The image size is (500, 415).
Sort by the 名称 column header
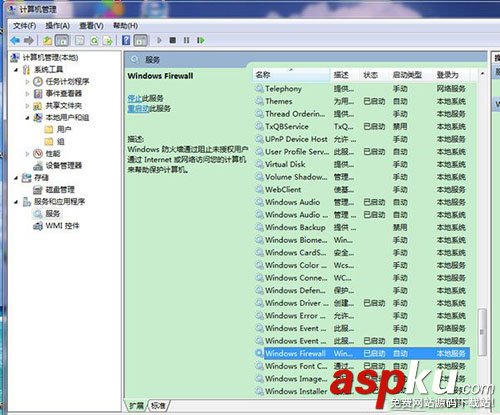pyautogui.click(x=291, y=75)
